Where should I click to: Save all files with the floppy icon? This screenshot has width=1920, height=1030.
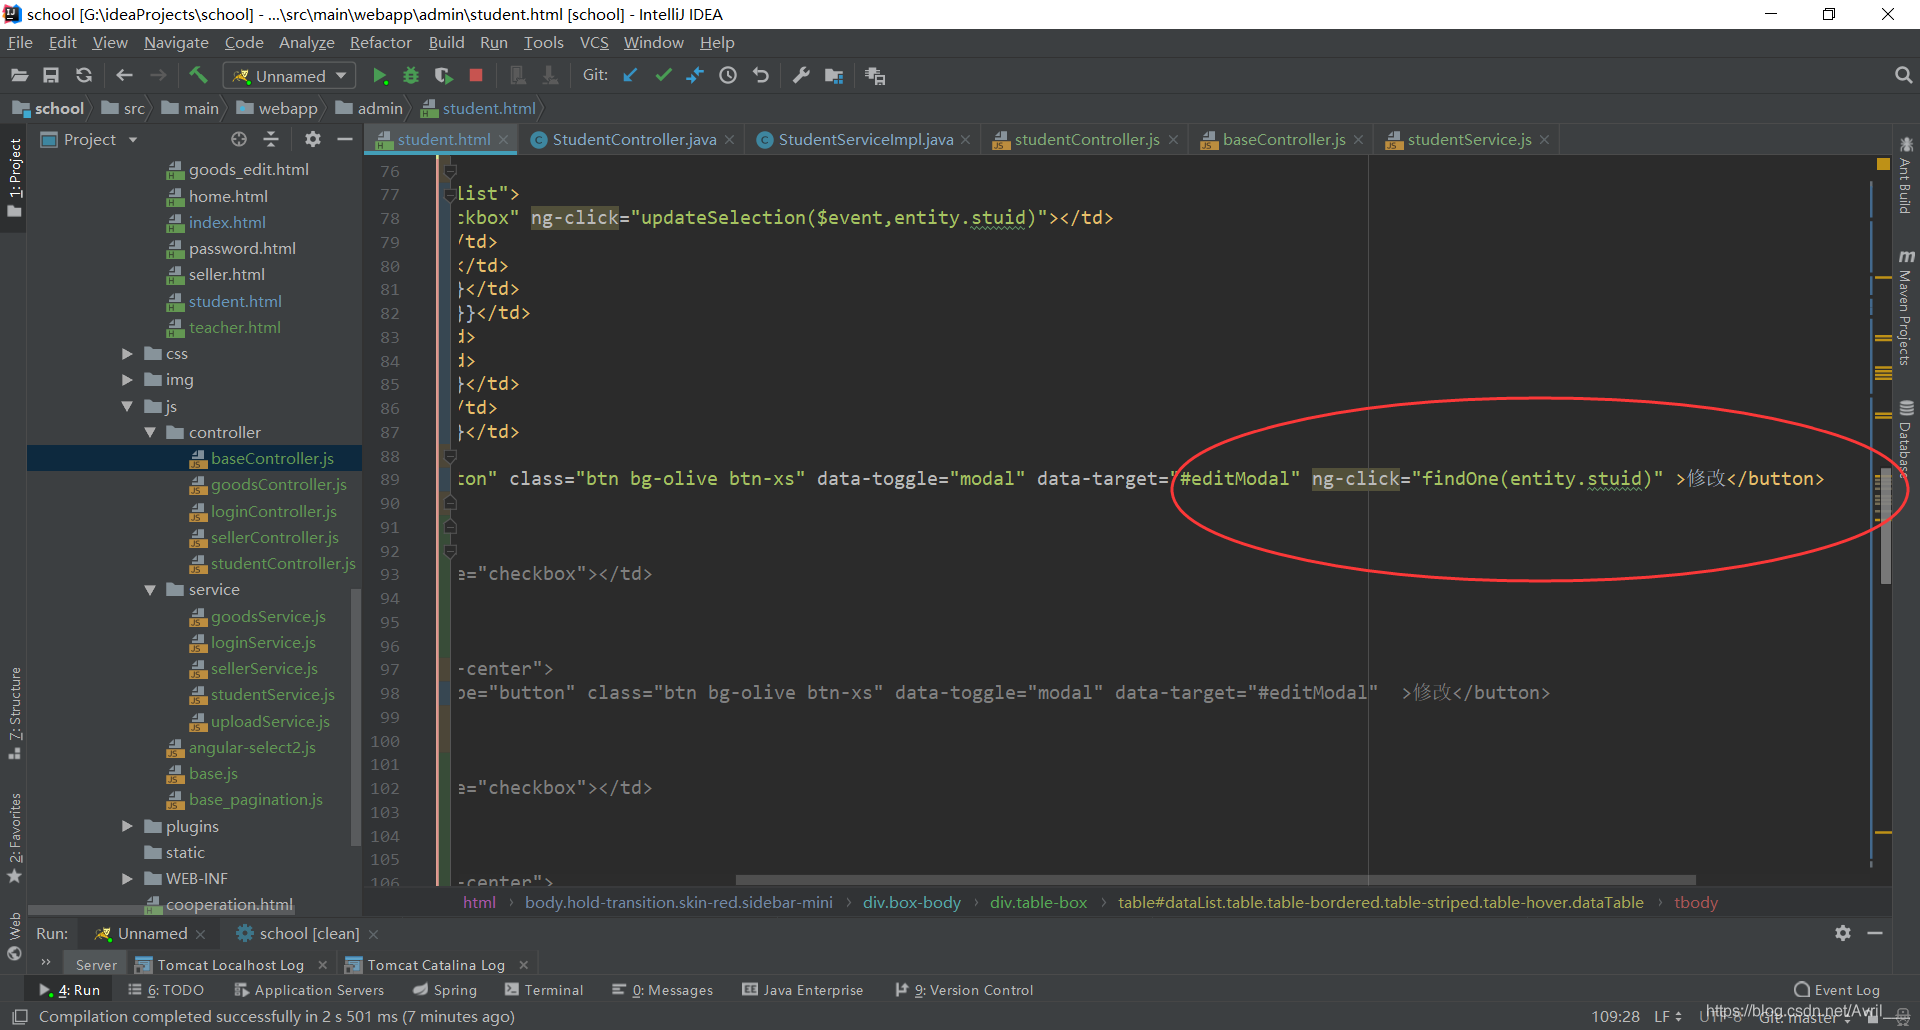(x=51, y=76)
